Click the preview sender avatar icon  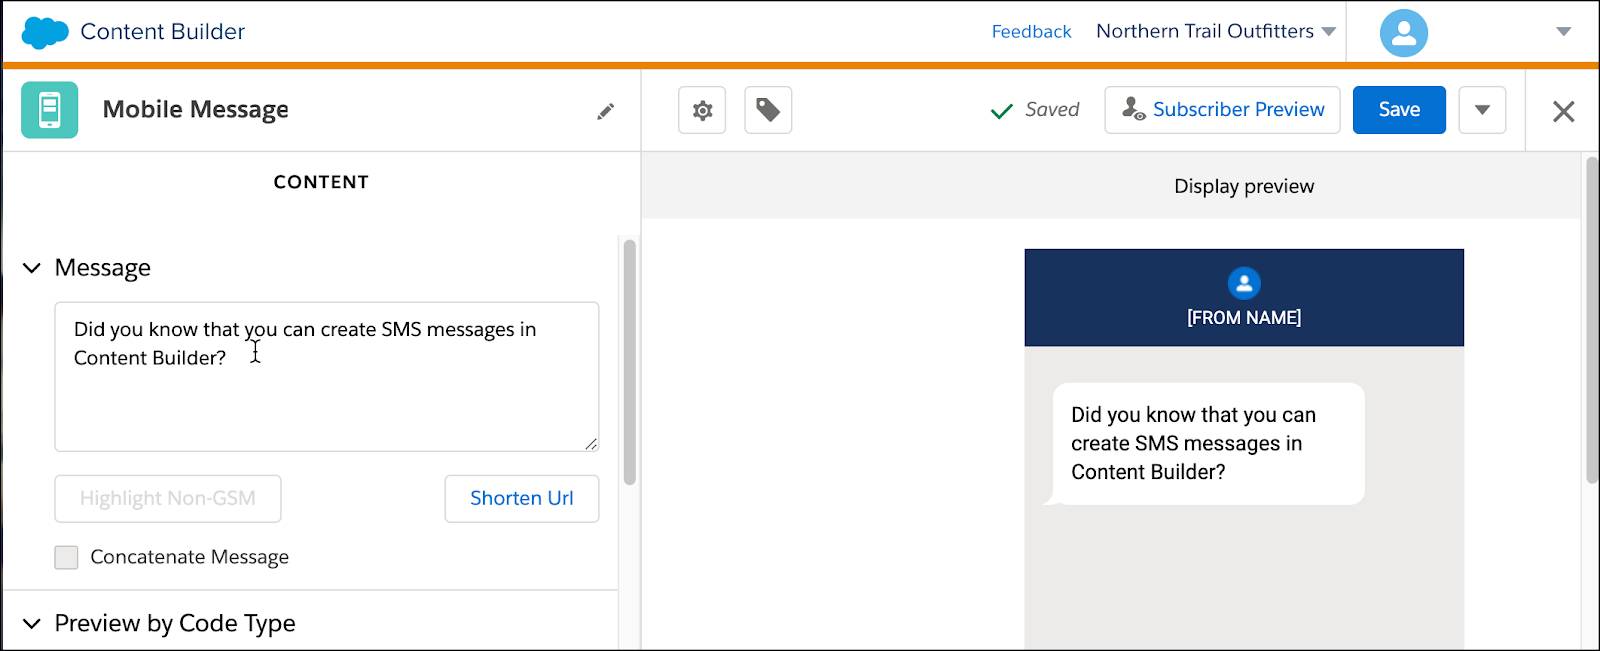(1244, 284)
